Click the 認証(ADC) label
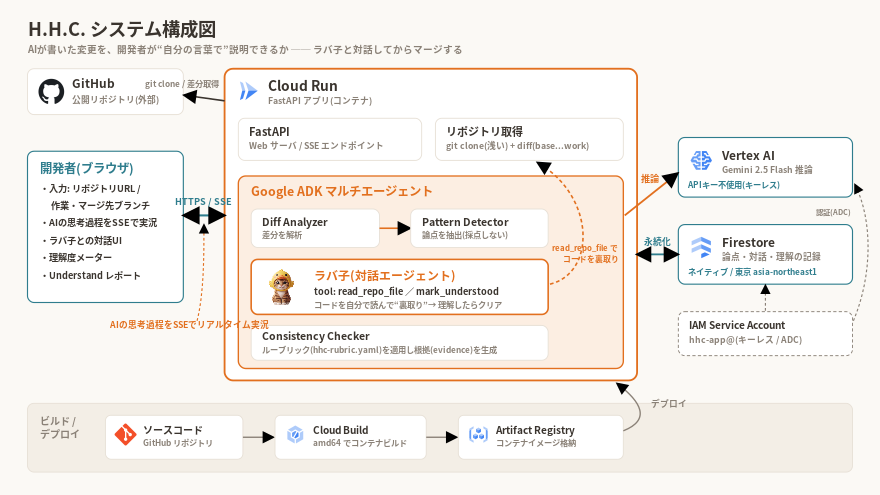This screenshot has height=495, width=880. pos(833,212)
